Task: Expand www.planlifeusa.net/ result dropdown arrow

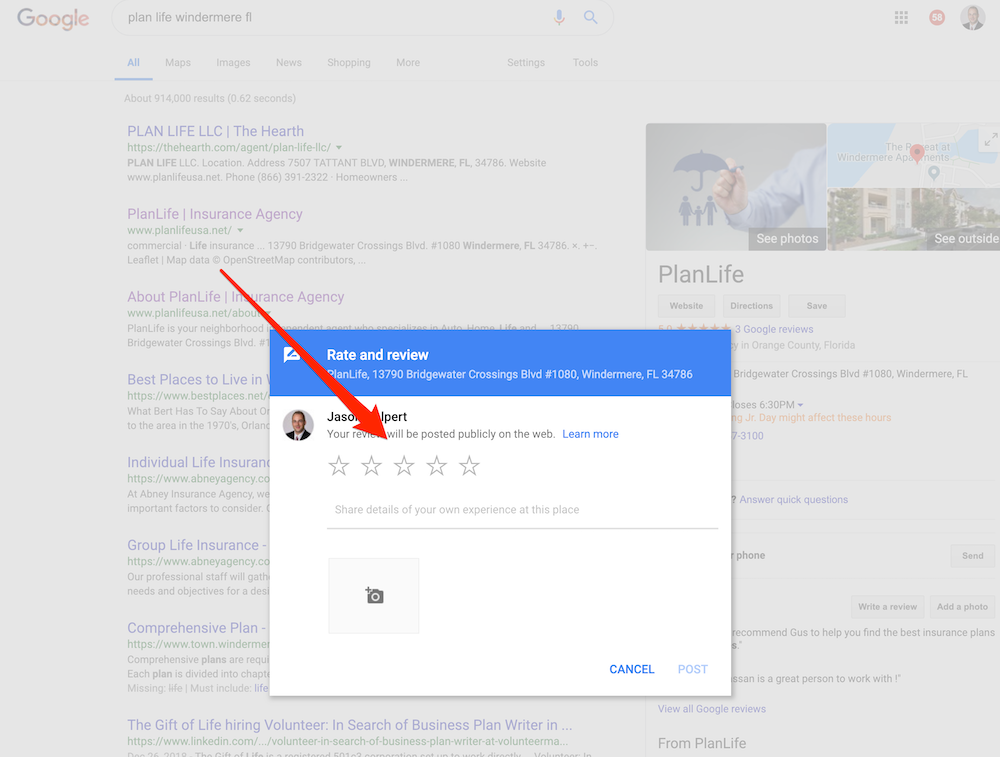Action: pyautogui.click(x=240, y=230)
